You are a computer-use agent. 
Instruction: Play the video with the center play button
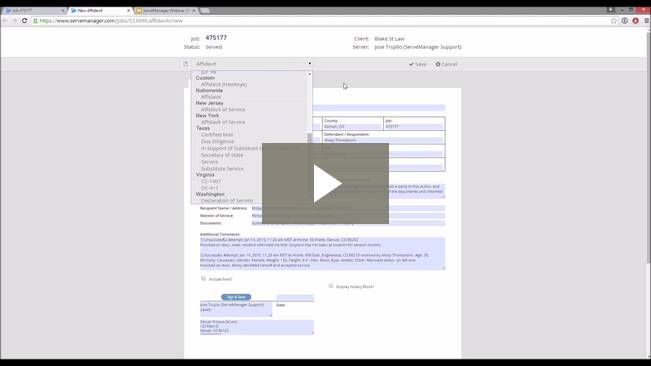[x=325, y=183]
